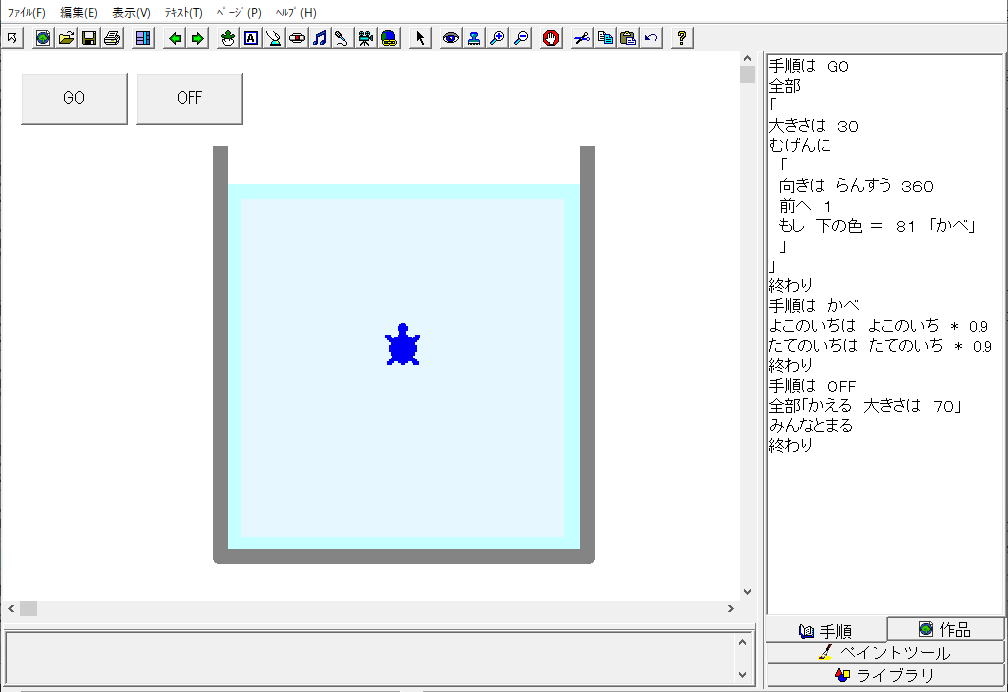Click the code line 'みんなとまる'
Viewport: 1008px width, 692px height.
click(811, 425)
